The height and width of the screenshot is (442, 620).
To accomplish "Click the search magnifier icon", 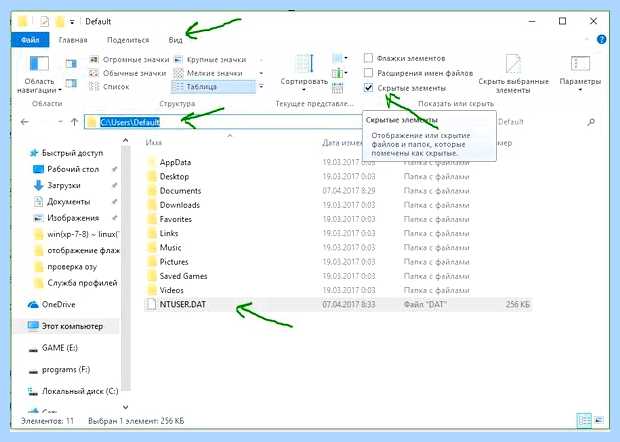I will pos(591,122).
